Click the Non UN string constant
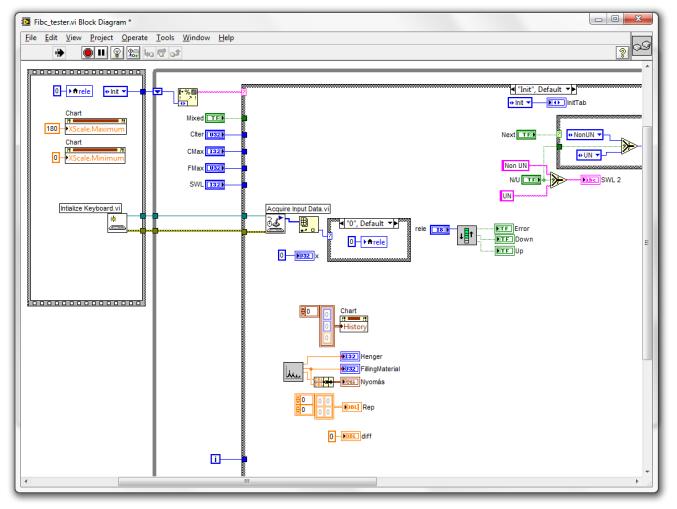Screen dimensions: 677x509 (516, 165)
